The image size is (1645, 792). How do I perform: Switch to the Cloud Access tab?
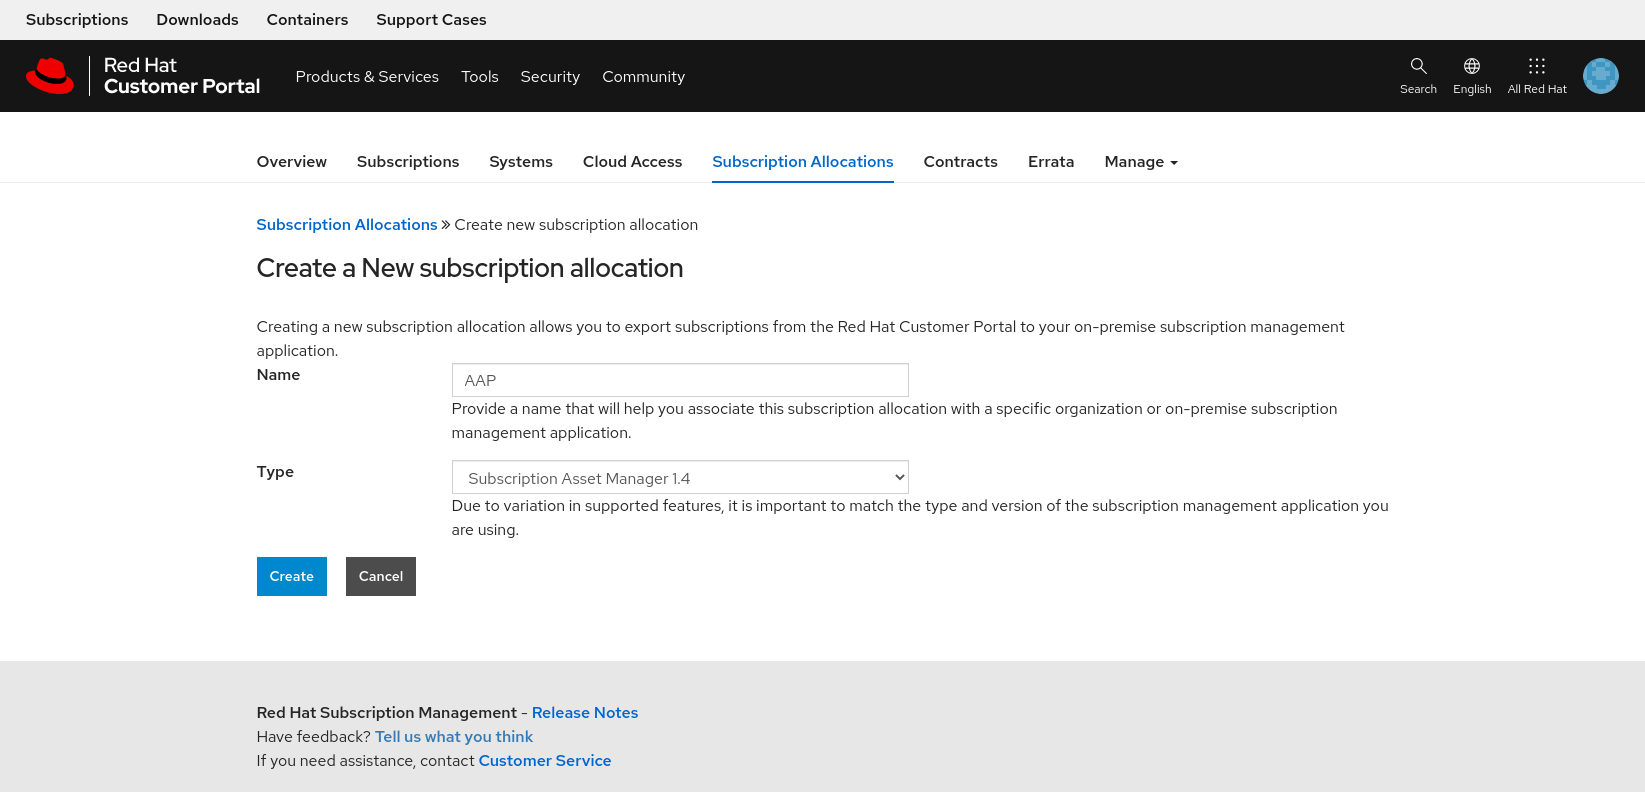(632, 162)
